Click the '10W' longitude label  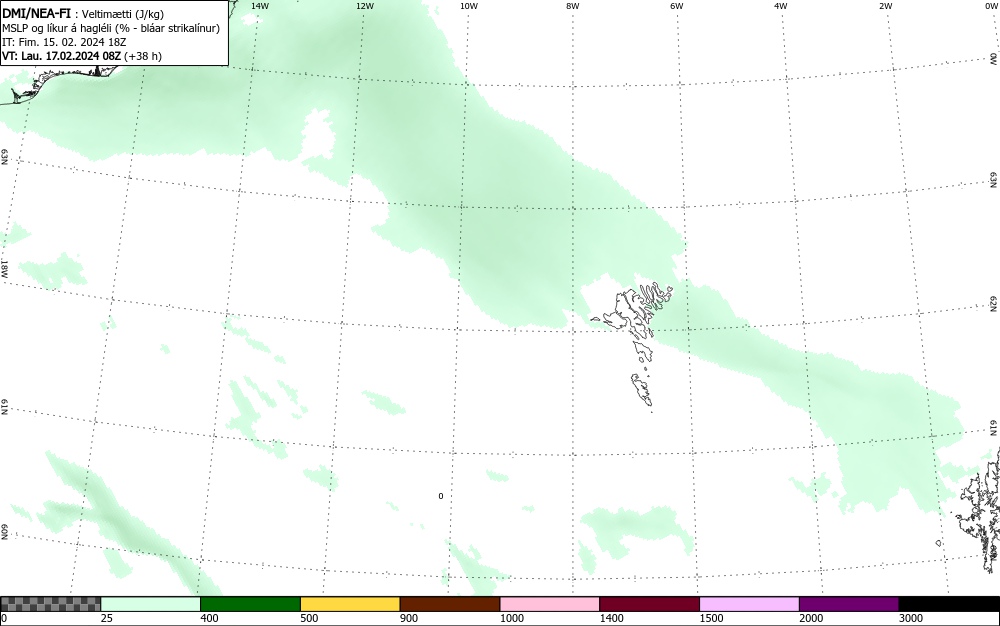[469, 6]
